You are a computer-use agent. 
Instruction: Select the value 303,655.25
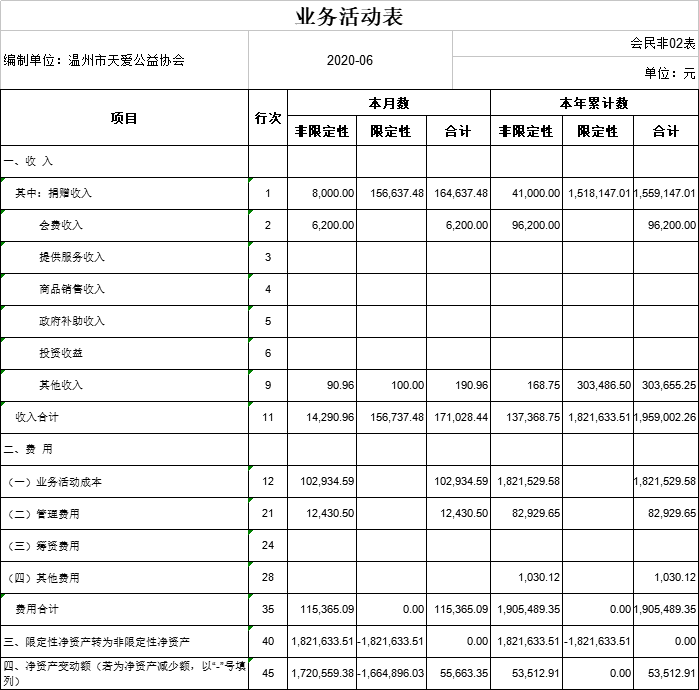pos(669,385)
